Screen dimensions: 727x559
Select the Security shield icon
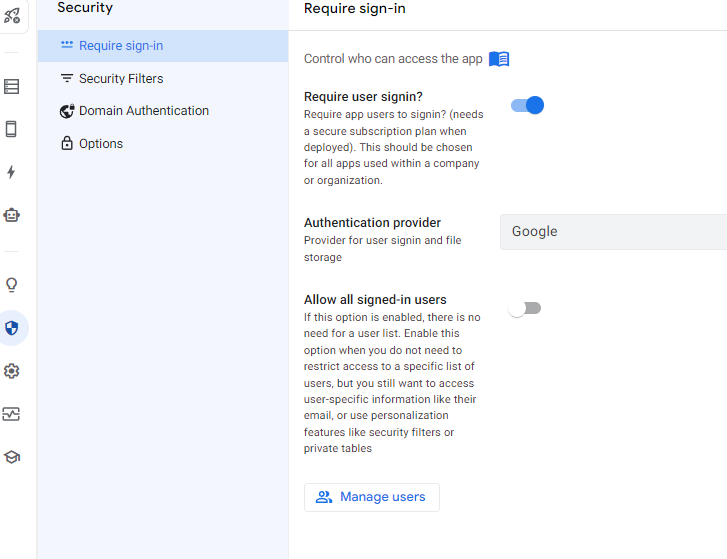[x=12, y=328]
